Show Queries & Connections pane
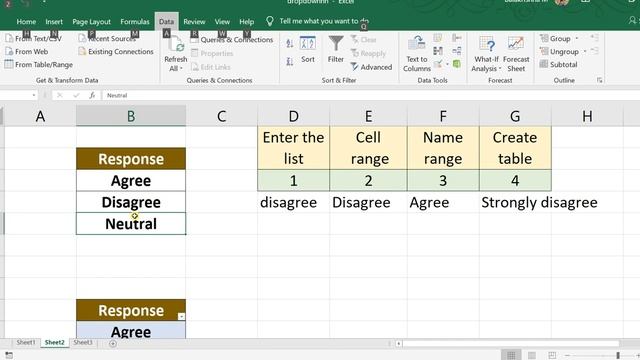This screenshot has height=360, width=640. tap(232, 40)
